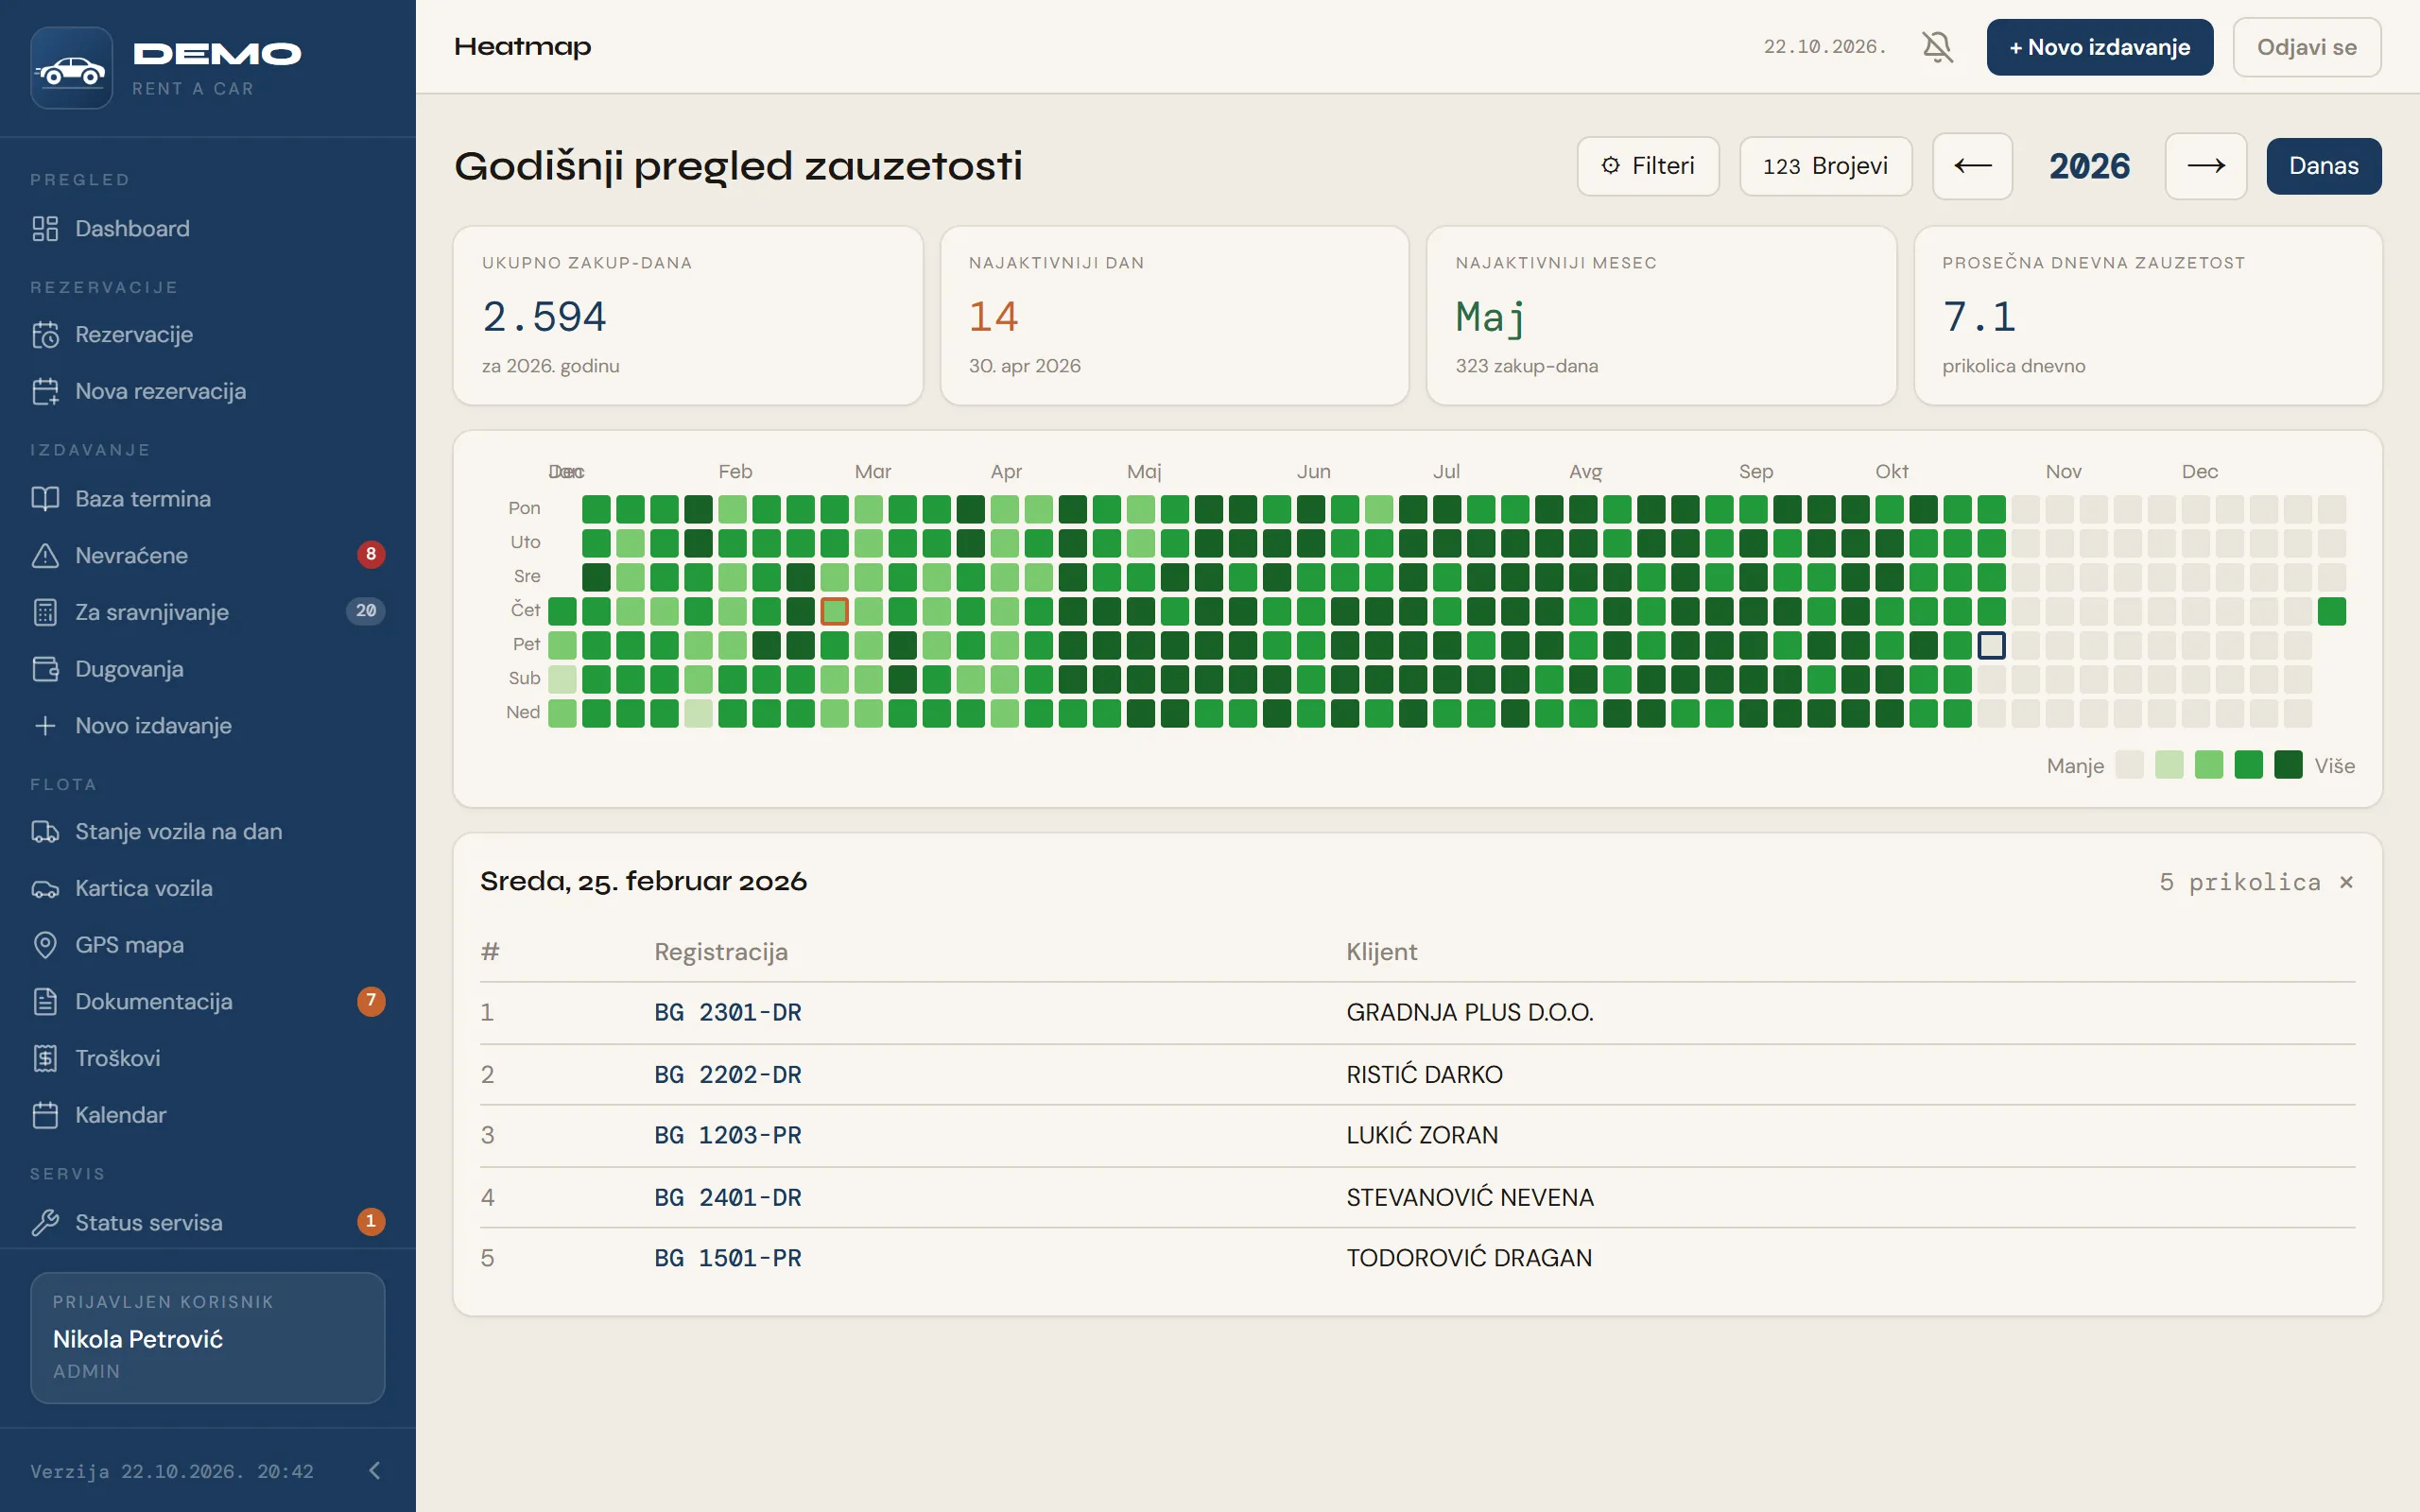Screen dimensions: 2420x1512
Task: Click the Nevraćene warning triangle icon
Action: point(45,556)
